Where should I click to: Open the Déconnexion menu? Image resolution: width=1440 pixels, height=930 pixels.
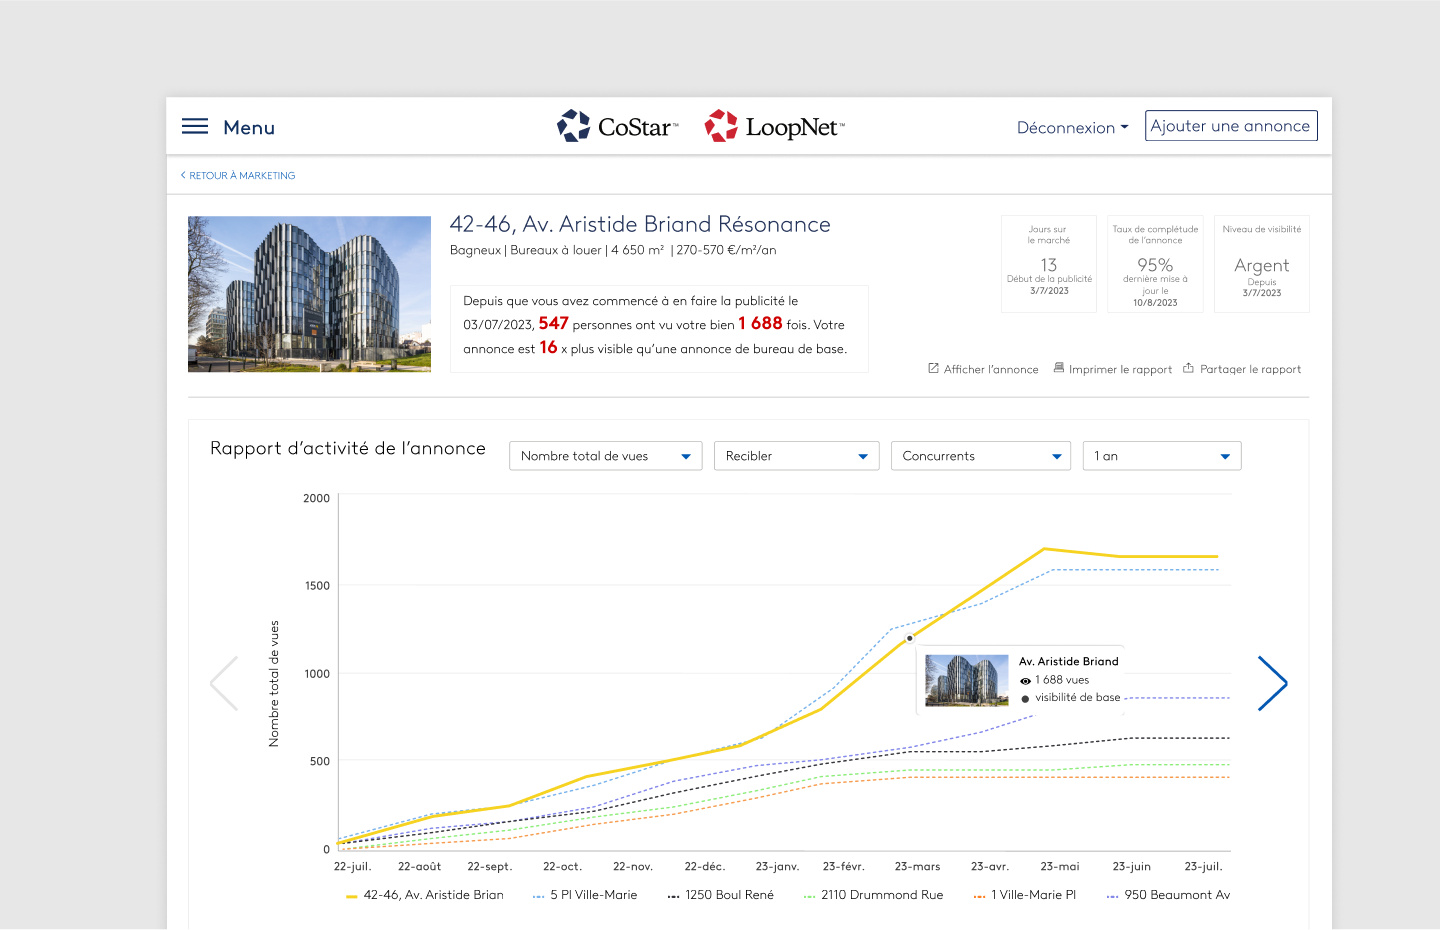[1072, 128]
